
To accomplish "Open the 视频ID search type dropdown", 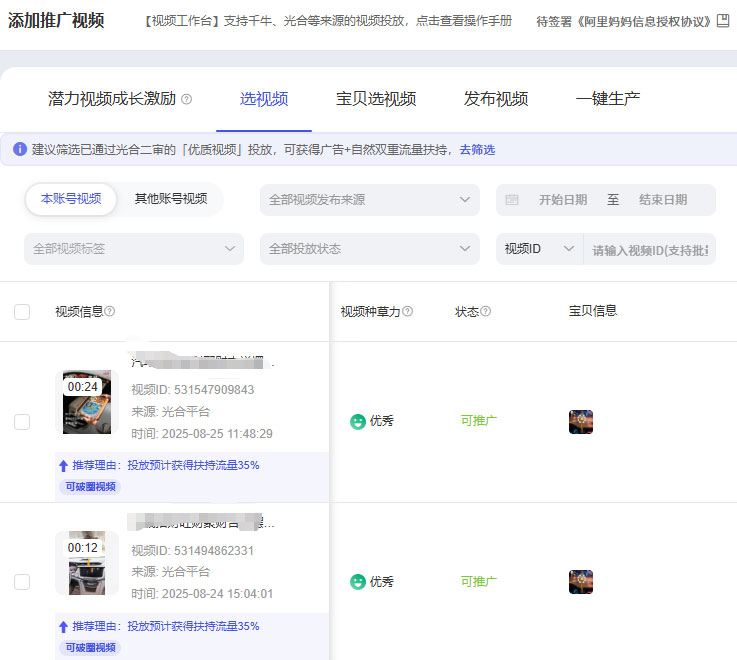I will pyautogui.click(x=539, y=249).
